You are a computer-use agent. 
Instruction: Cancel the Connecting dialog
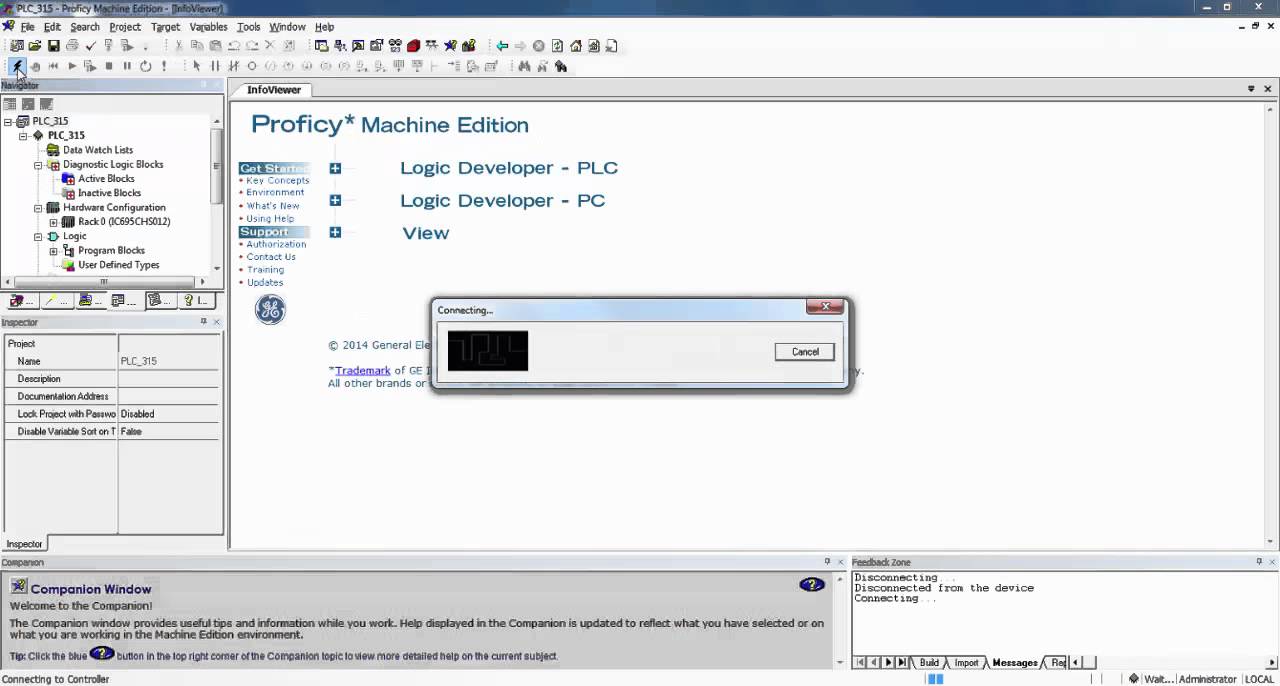(x=805, y=352)
